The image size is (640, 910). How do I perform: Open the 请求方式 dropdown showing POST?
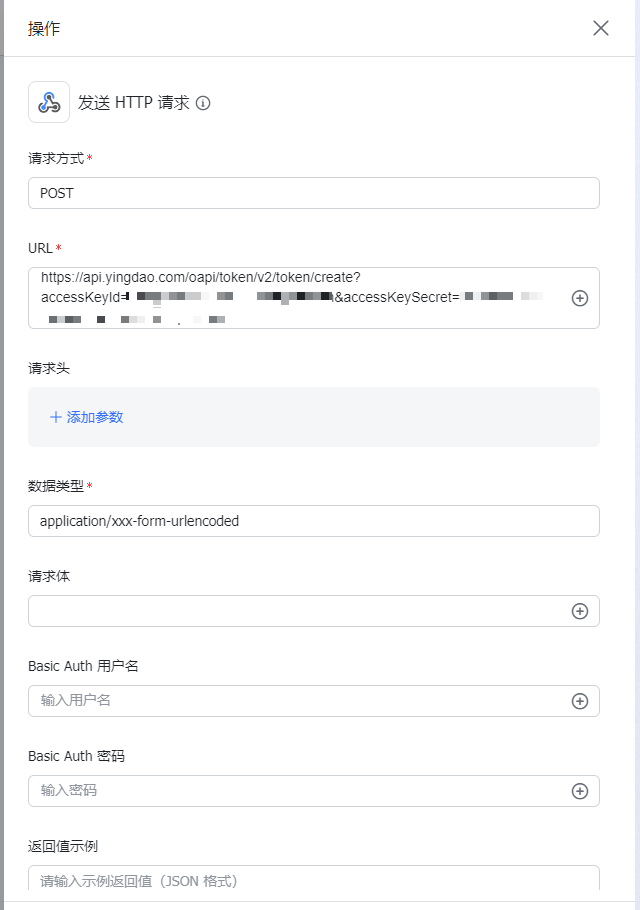313,193
